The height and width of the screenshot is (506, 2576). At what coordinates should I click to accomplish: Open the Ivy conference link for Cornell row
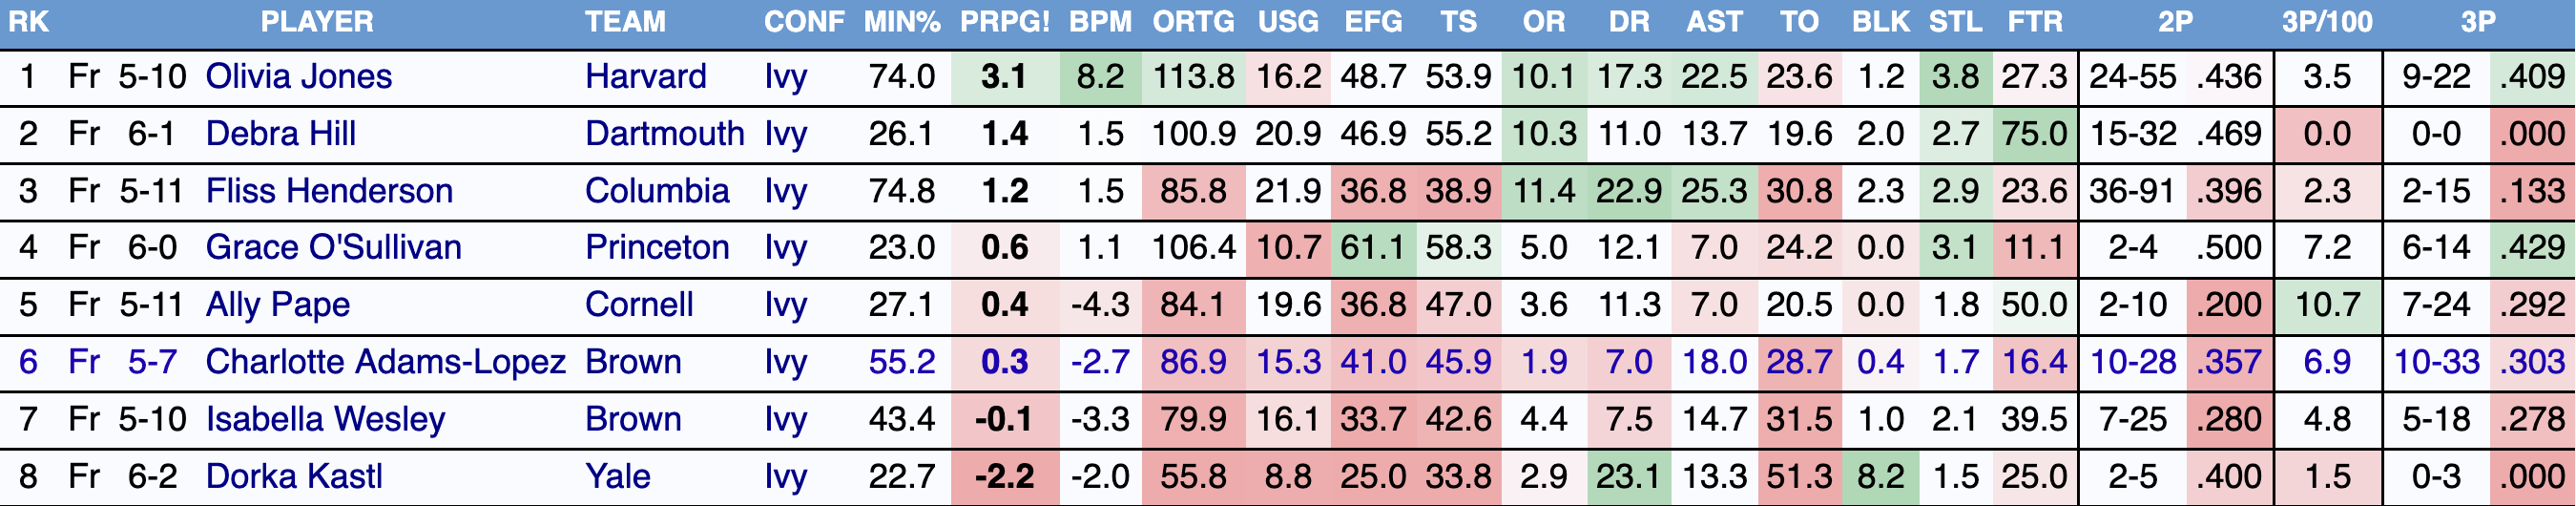tap(785, 305)
